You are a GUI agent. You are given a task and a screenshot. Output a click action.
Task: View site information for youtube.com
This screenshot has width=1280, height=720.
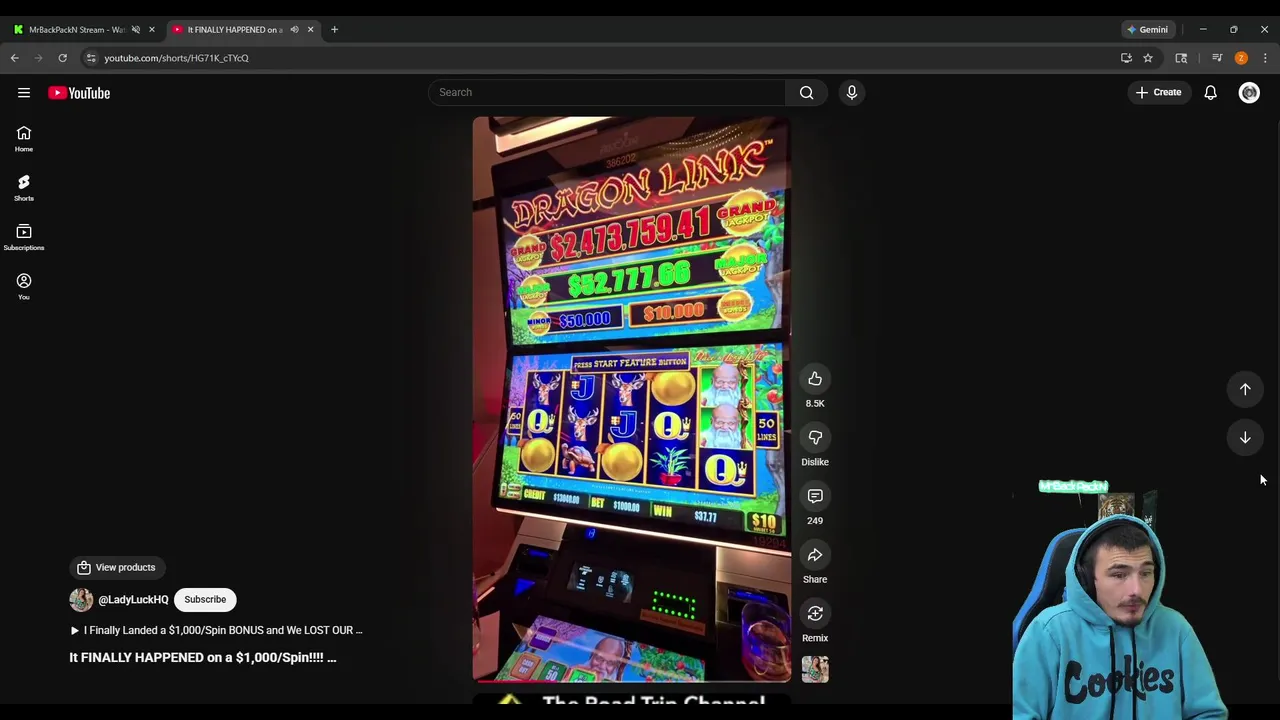(91, 58)
